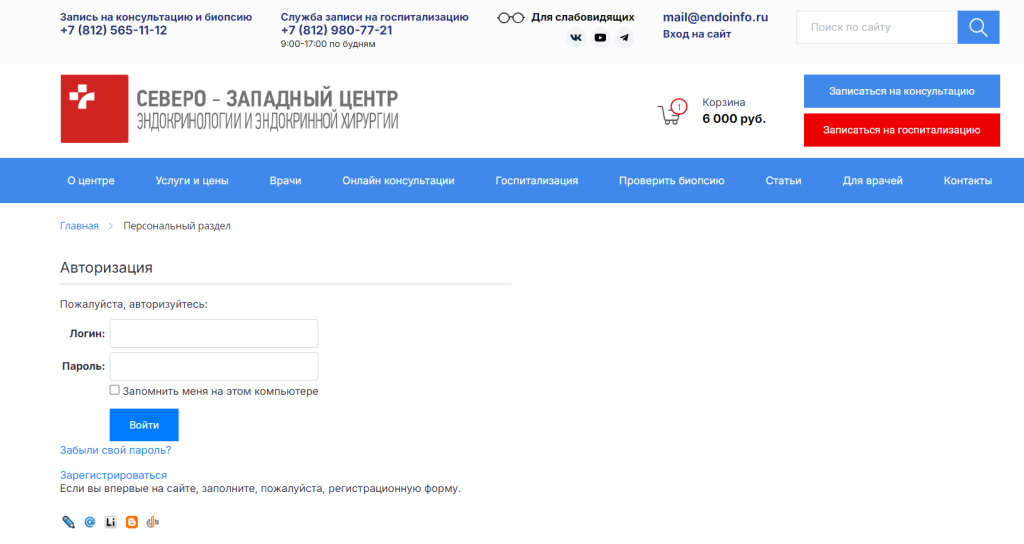Click 'Вход на сайт' link
Viewport: 1024px width, 544px height.
(697, 34)
